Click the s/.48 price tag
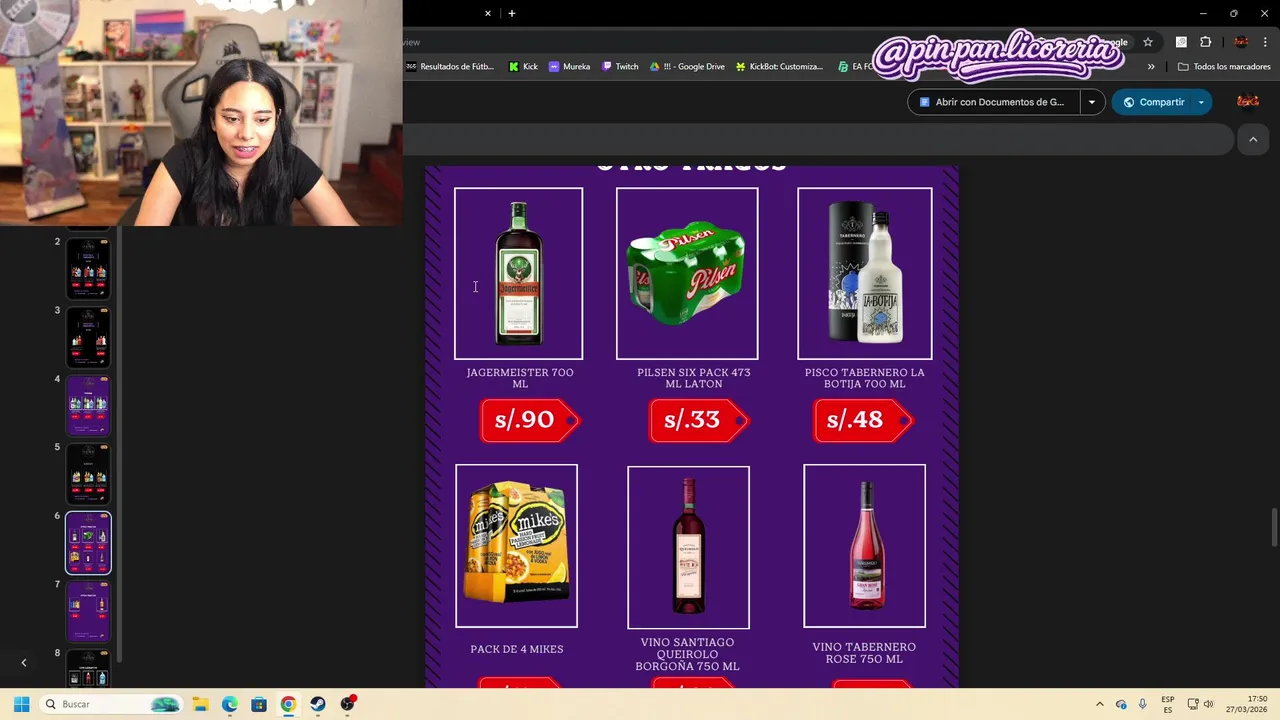The height and width of the screenshot is (720, 1280). [863, 420]
